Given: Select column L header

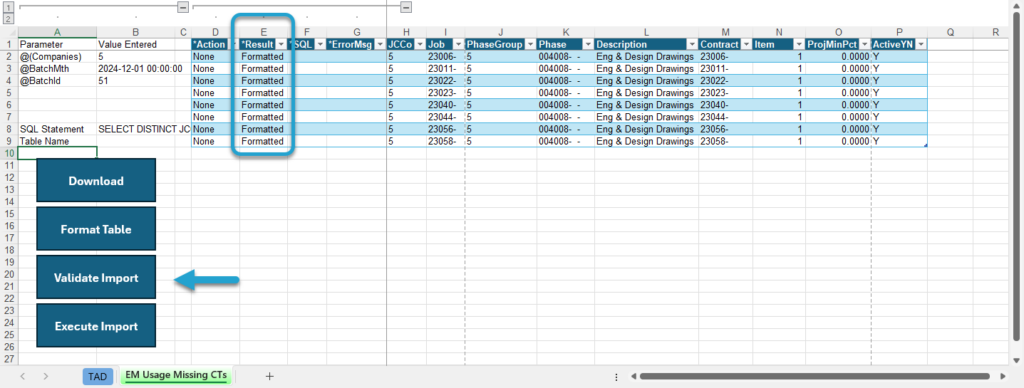Looking at the screenshot, I should point(647,32).
